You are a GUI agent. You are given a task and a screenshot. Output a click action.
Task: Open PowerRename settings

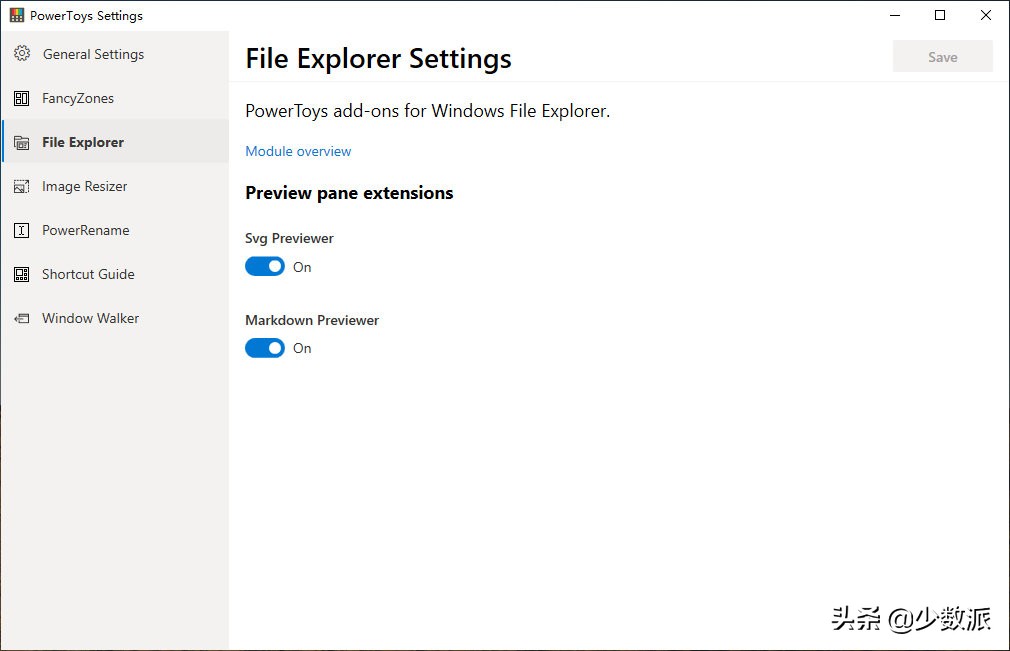coord(116,231)
